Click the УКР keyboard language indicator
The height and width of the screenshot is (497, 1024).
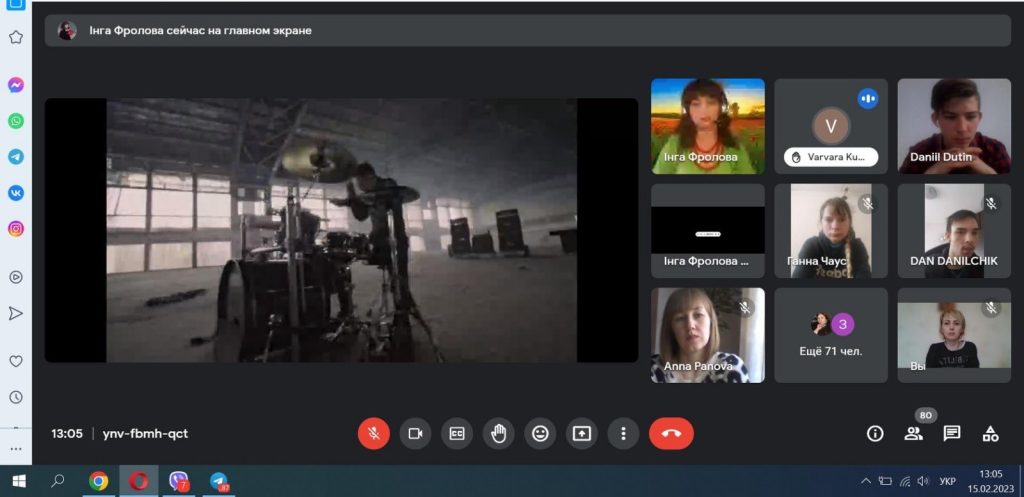tap(947, 481)
